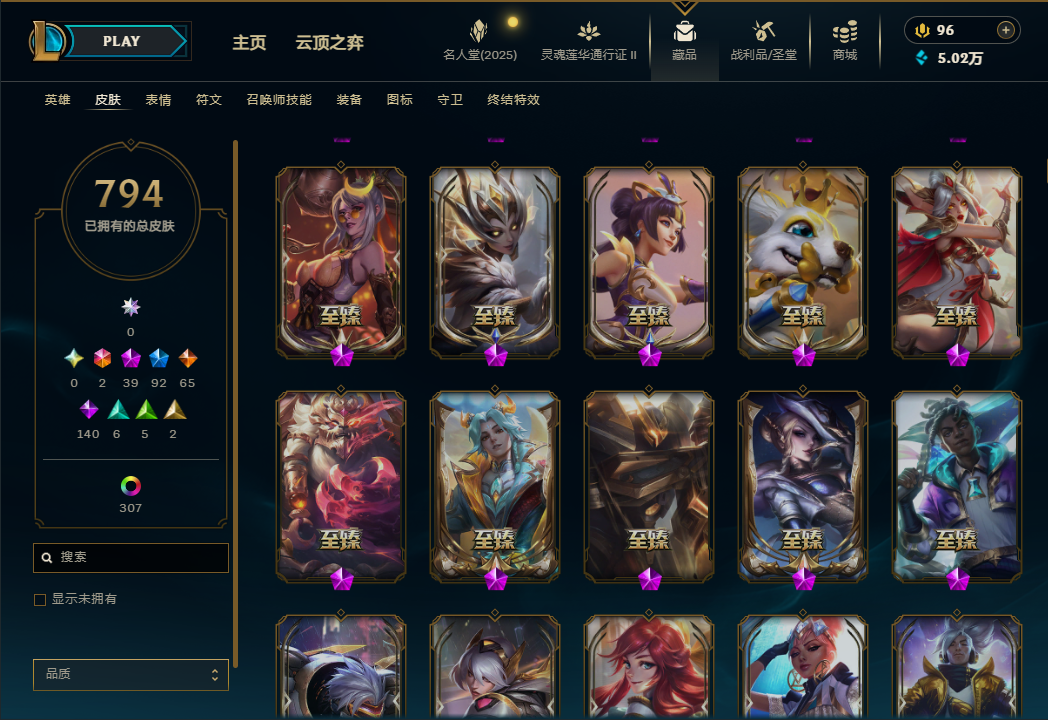Click the 搜索 search input field
The width and height of the screenshot is (1048, 720).
click(x=131, y=558)
